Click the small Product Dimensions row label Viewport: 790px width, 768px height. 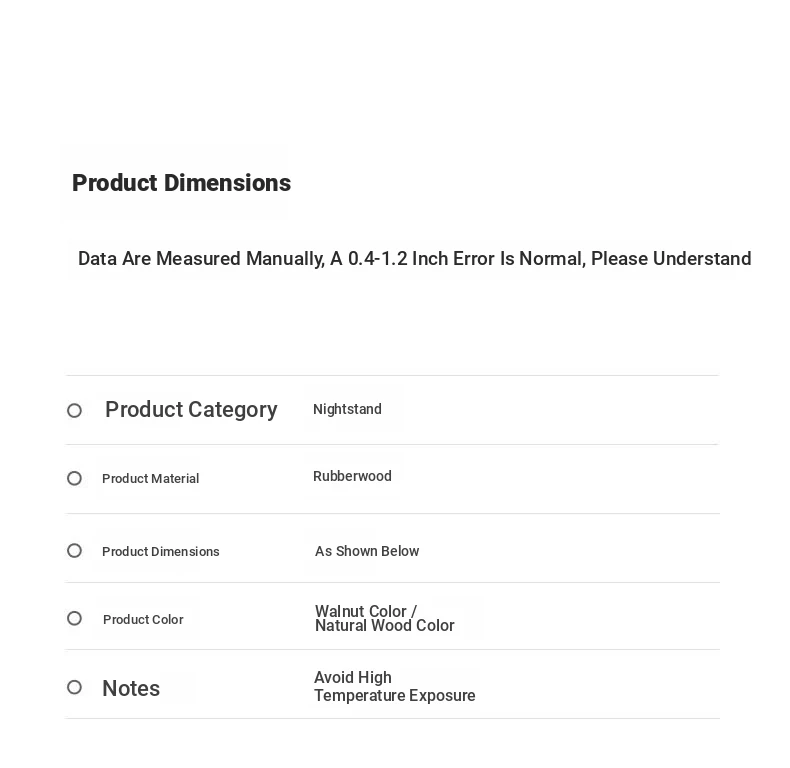160,552
